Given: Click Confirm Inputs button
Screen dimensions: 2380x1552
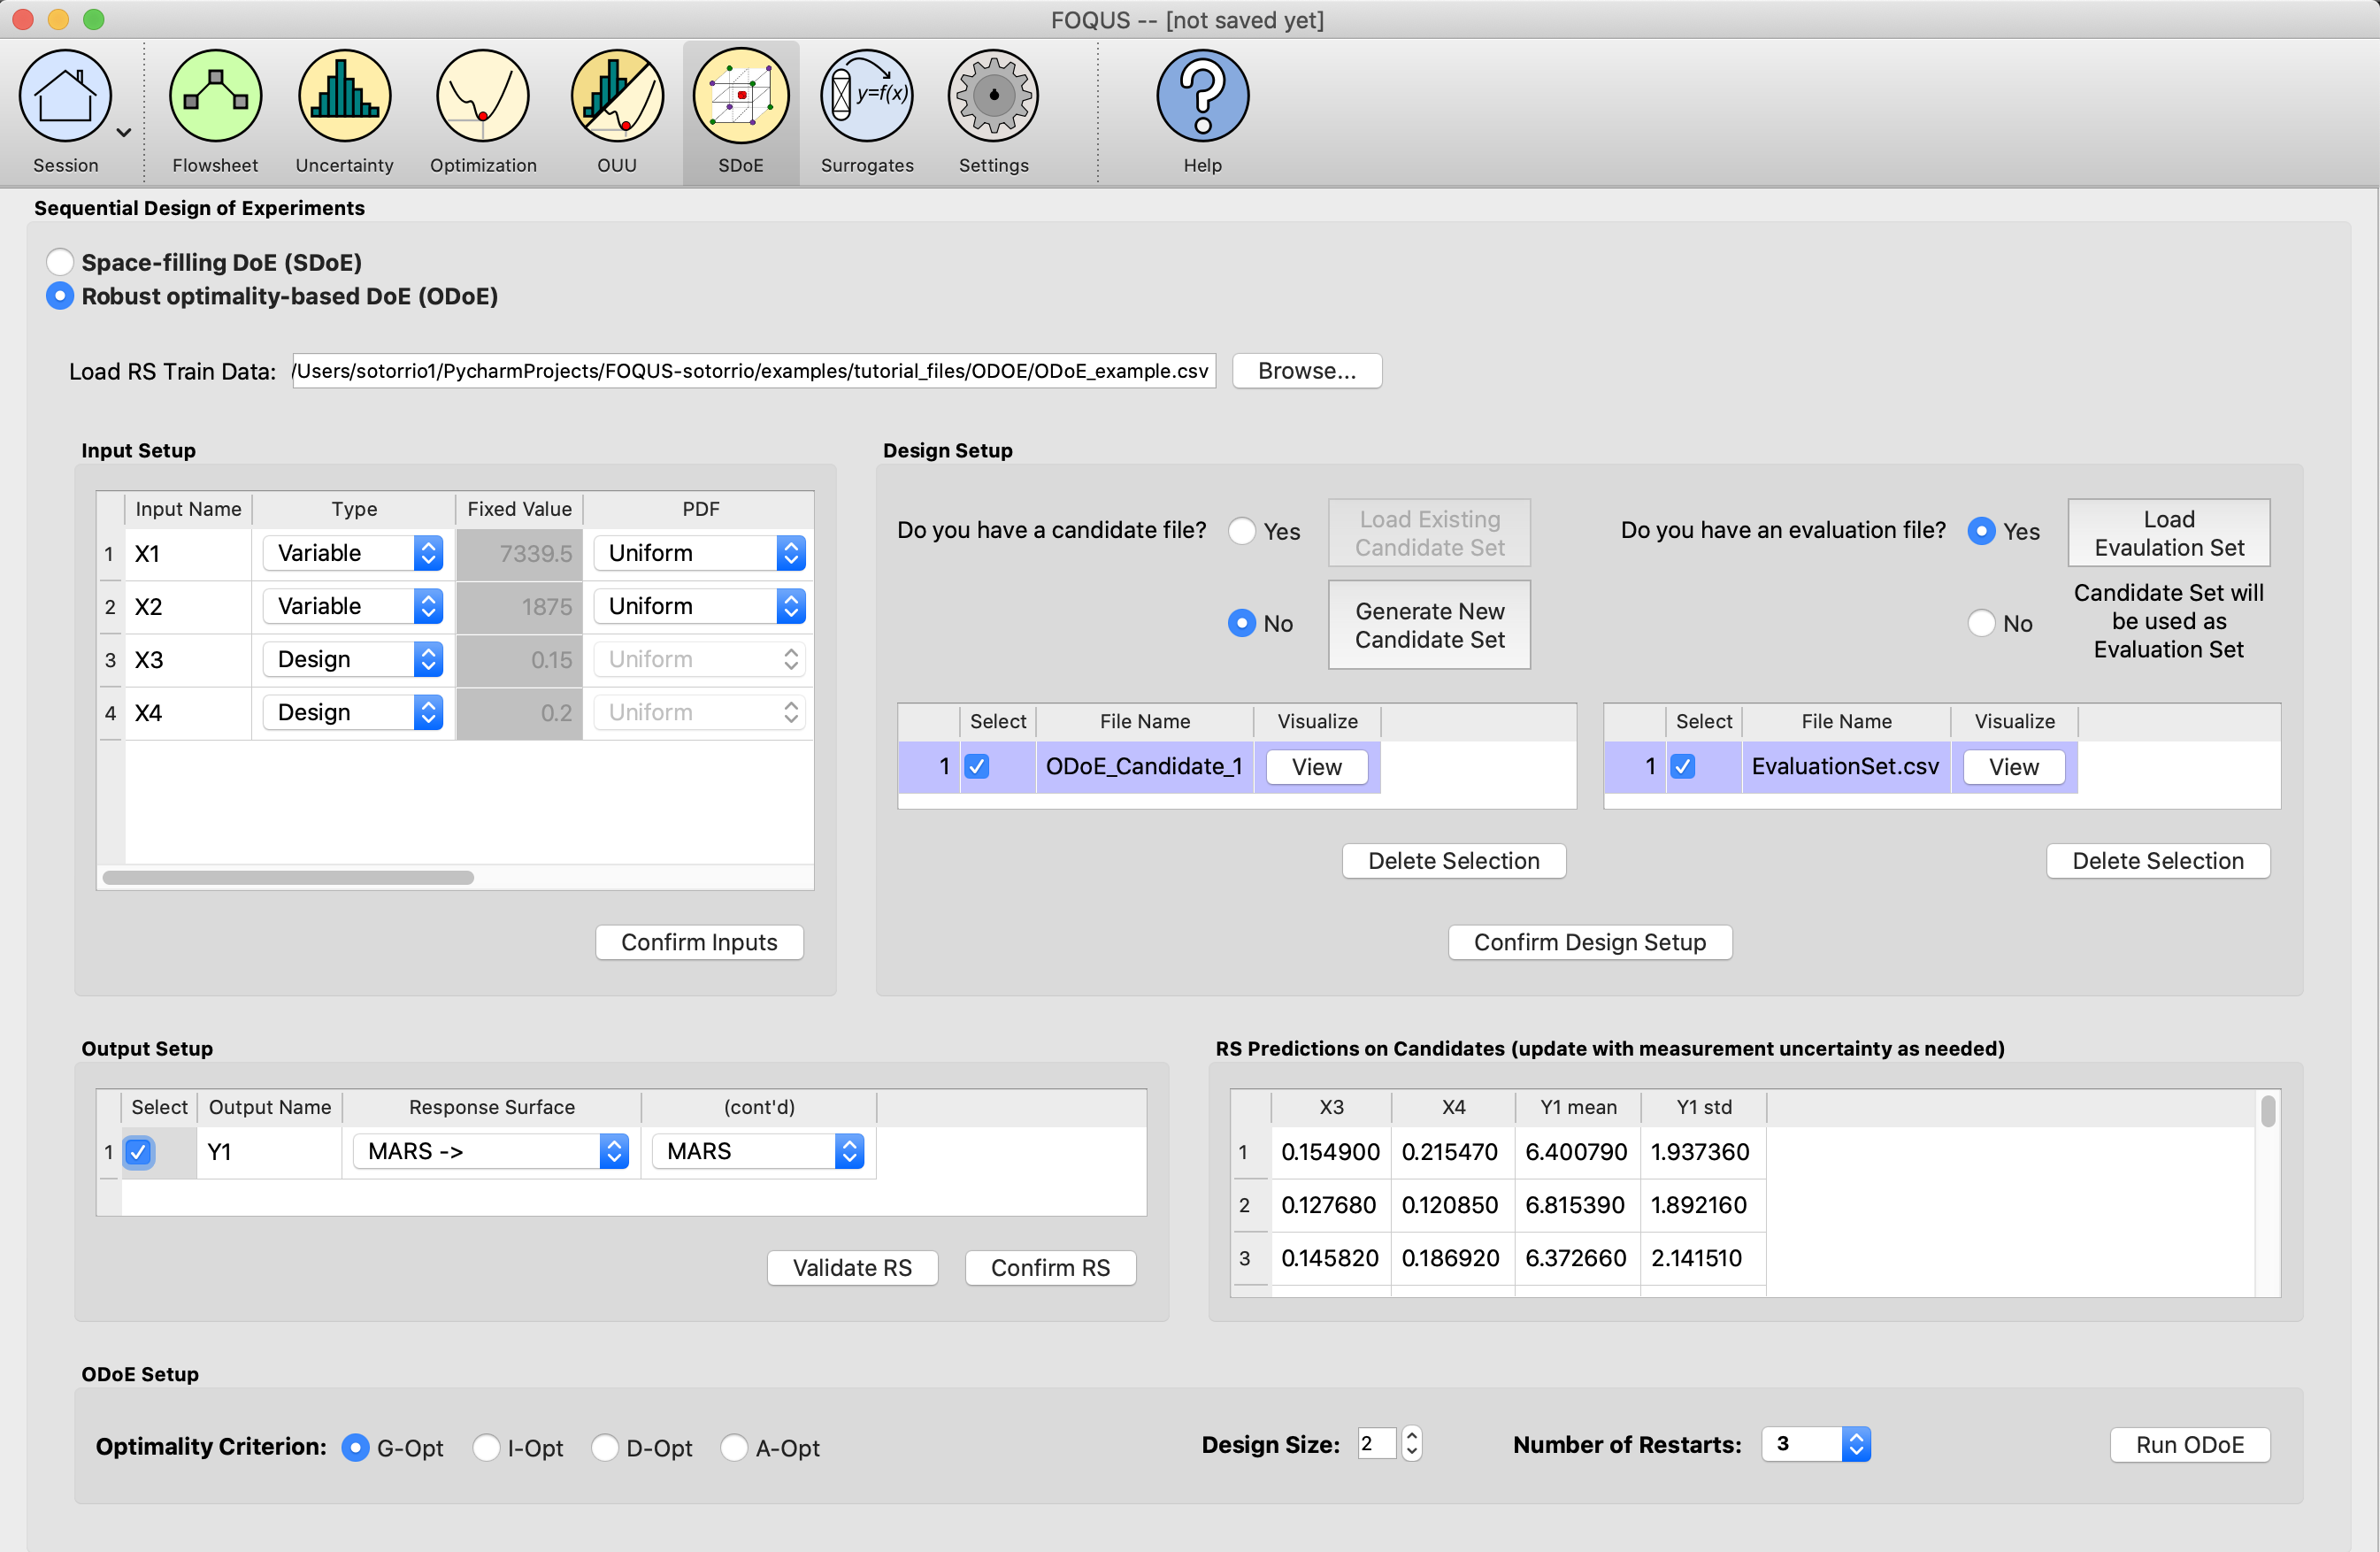Looking at the screenshot, I should (x=699, y=942).
